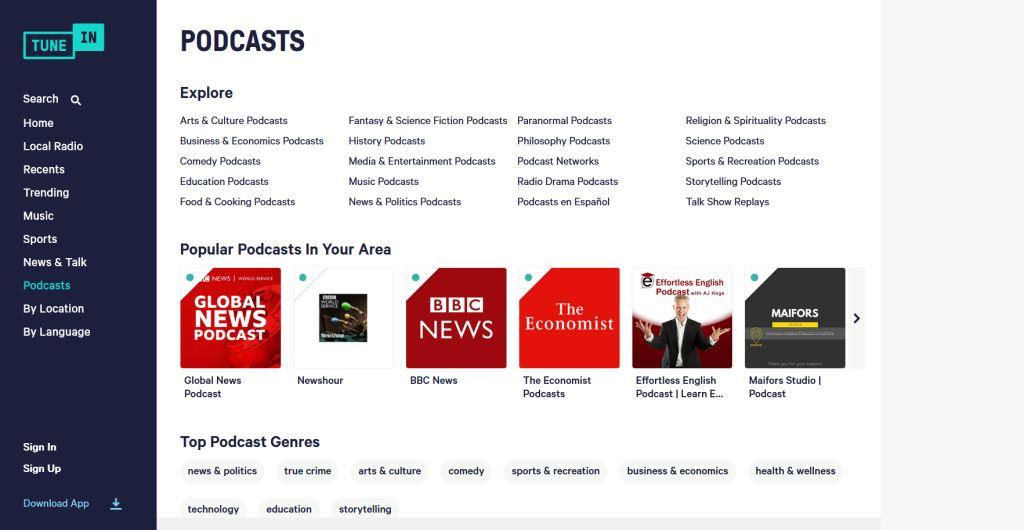Open the Newshour cover thumbnail
Screen dimensions: 1024x530
[x=344, y=318]
